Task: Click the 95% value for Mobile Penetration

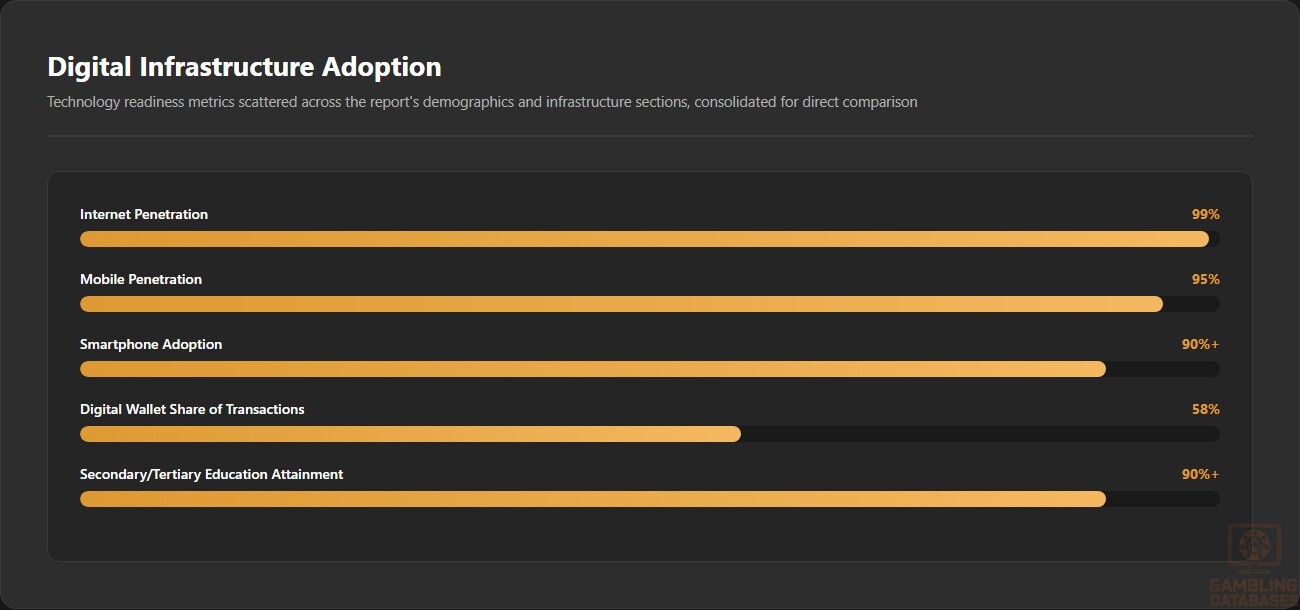Action: (1205, 279)
